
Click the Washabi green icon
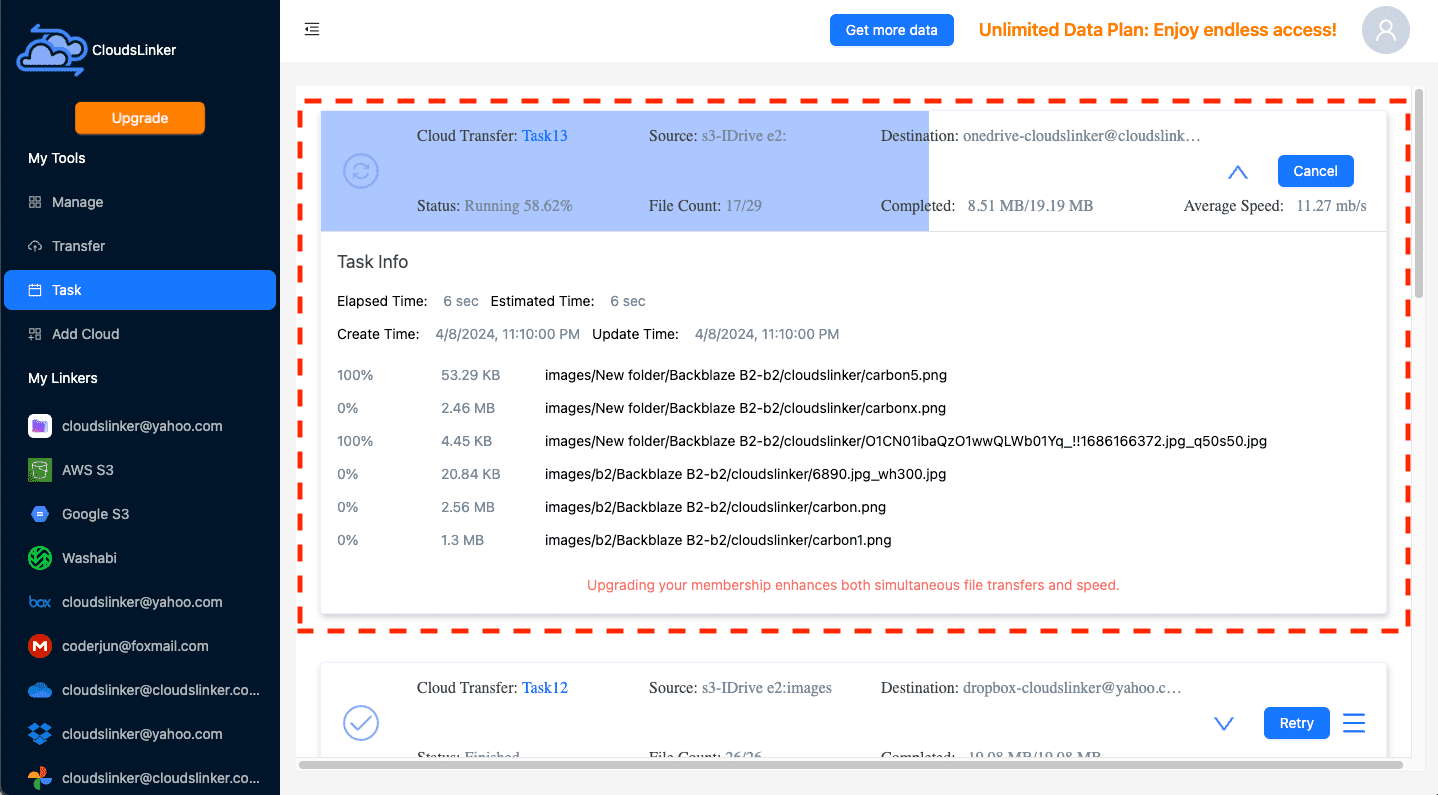point(40,558)
